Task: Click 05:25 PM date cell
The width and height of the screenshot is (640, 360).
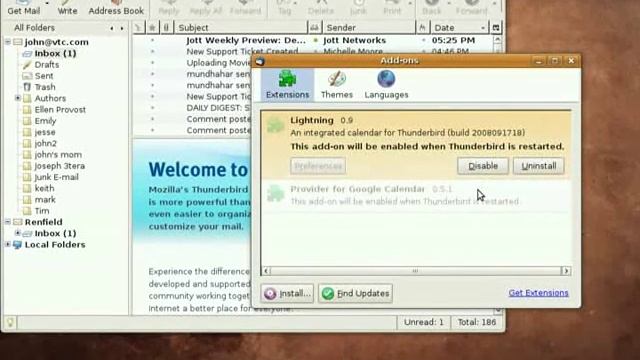Action: (x=453, y=40)
